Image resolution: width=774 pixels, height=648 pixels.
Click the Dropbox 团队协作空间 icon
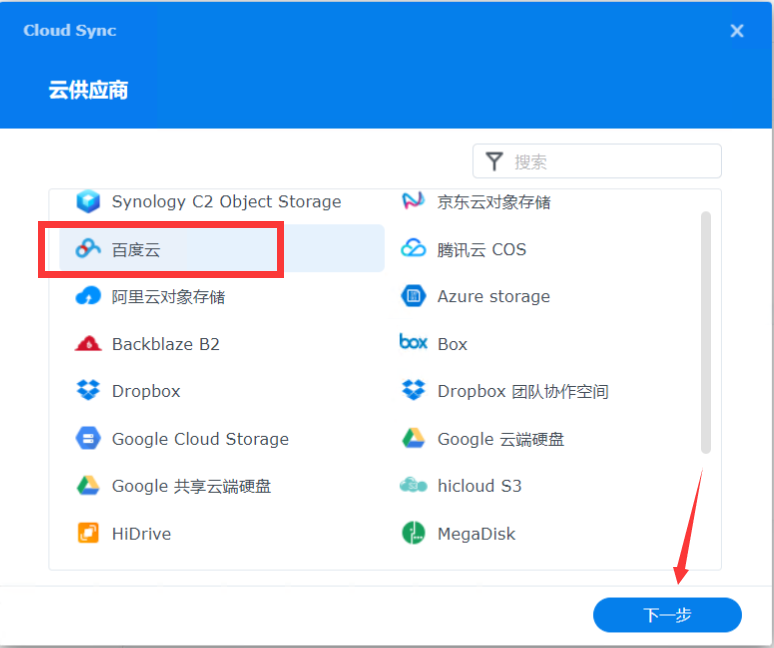coord(413,390)
